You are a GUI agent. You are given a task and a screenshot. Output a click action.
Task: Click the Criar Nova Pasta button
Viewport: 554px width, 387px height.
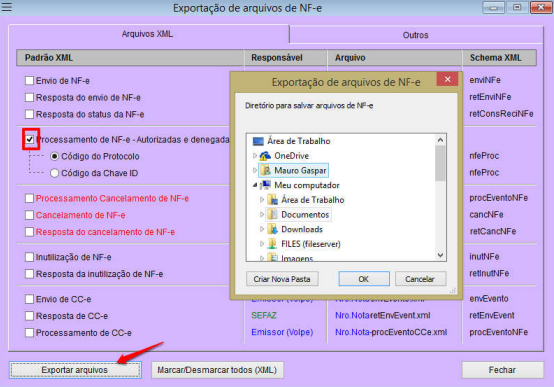pyautogui.click(x=282, y=279)
